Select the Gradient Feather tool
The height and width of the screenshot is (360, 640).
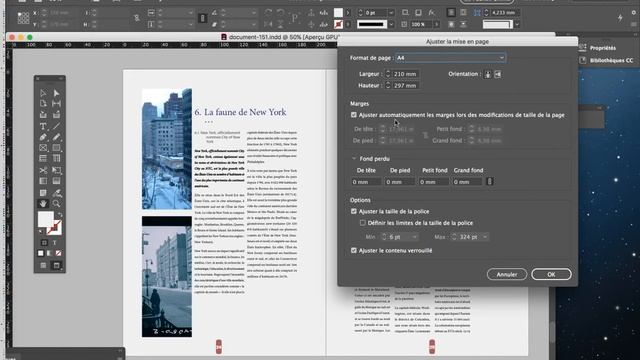click(56, 181)
